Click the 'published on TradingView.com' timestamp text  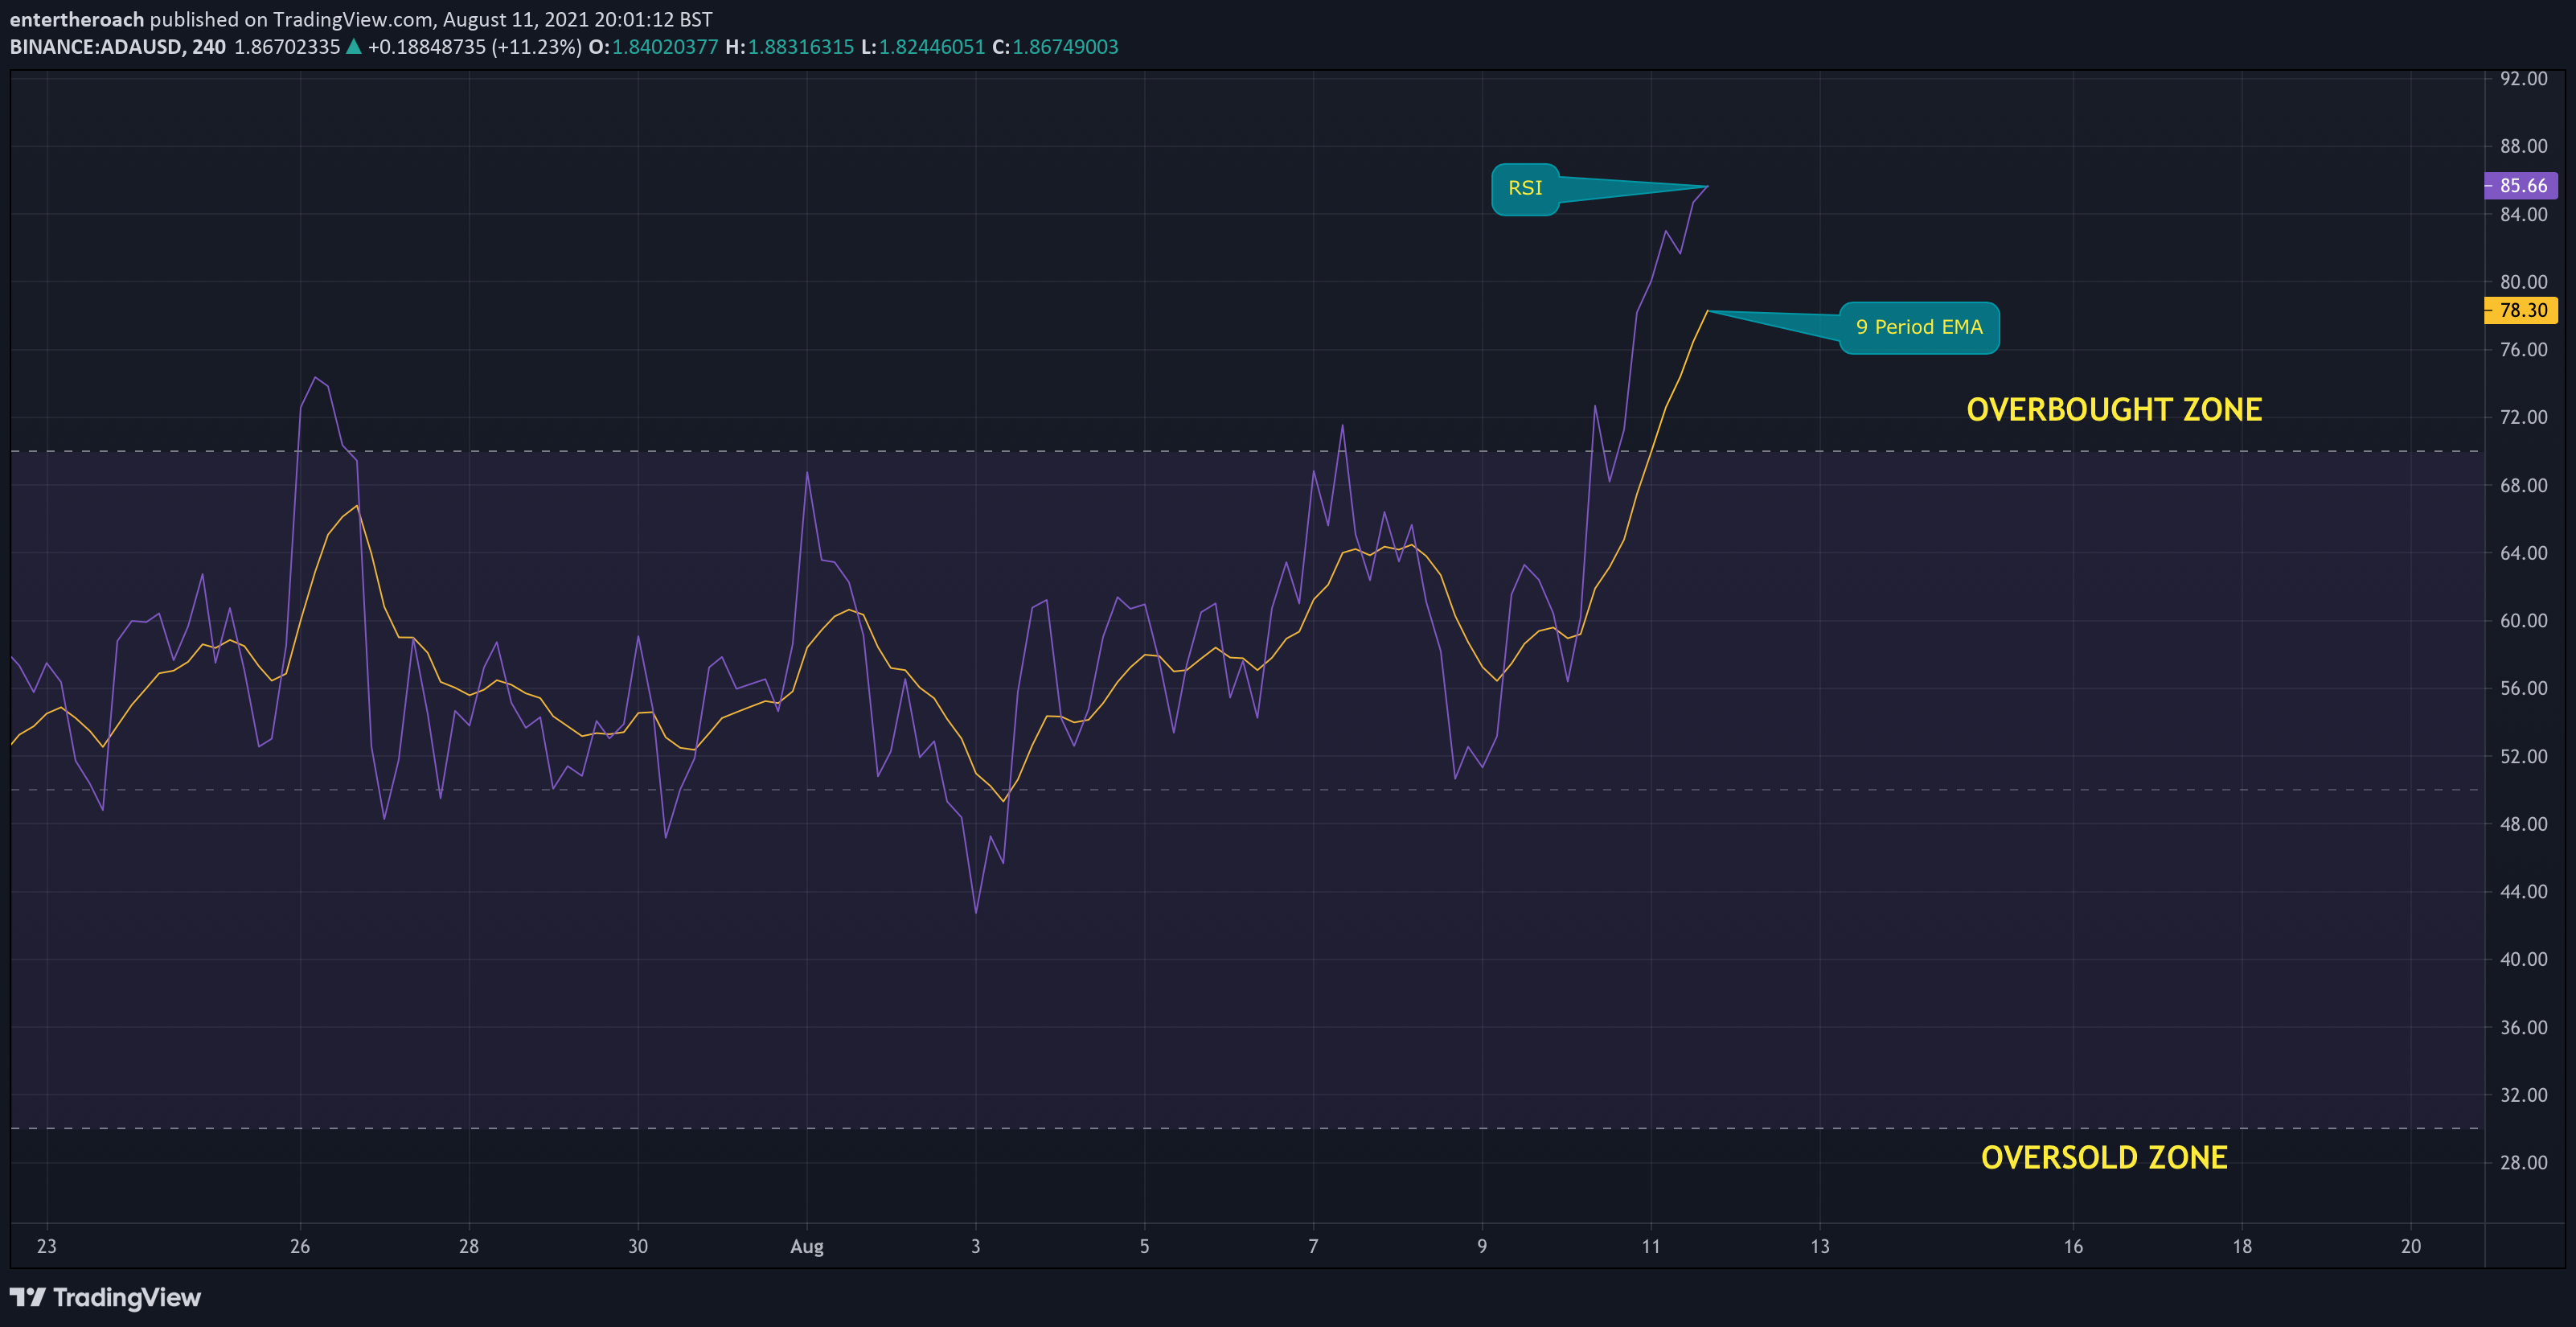(431, 19)
